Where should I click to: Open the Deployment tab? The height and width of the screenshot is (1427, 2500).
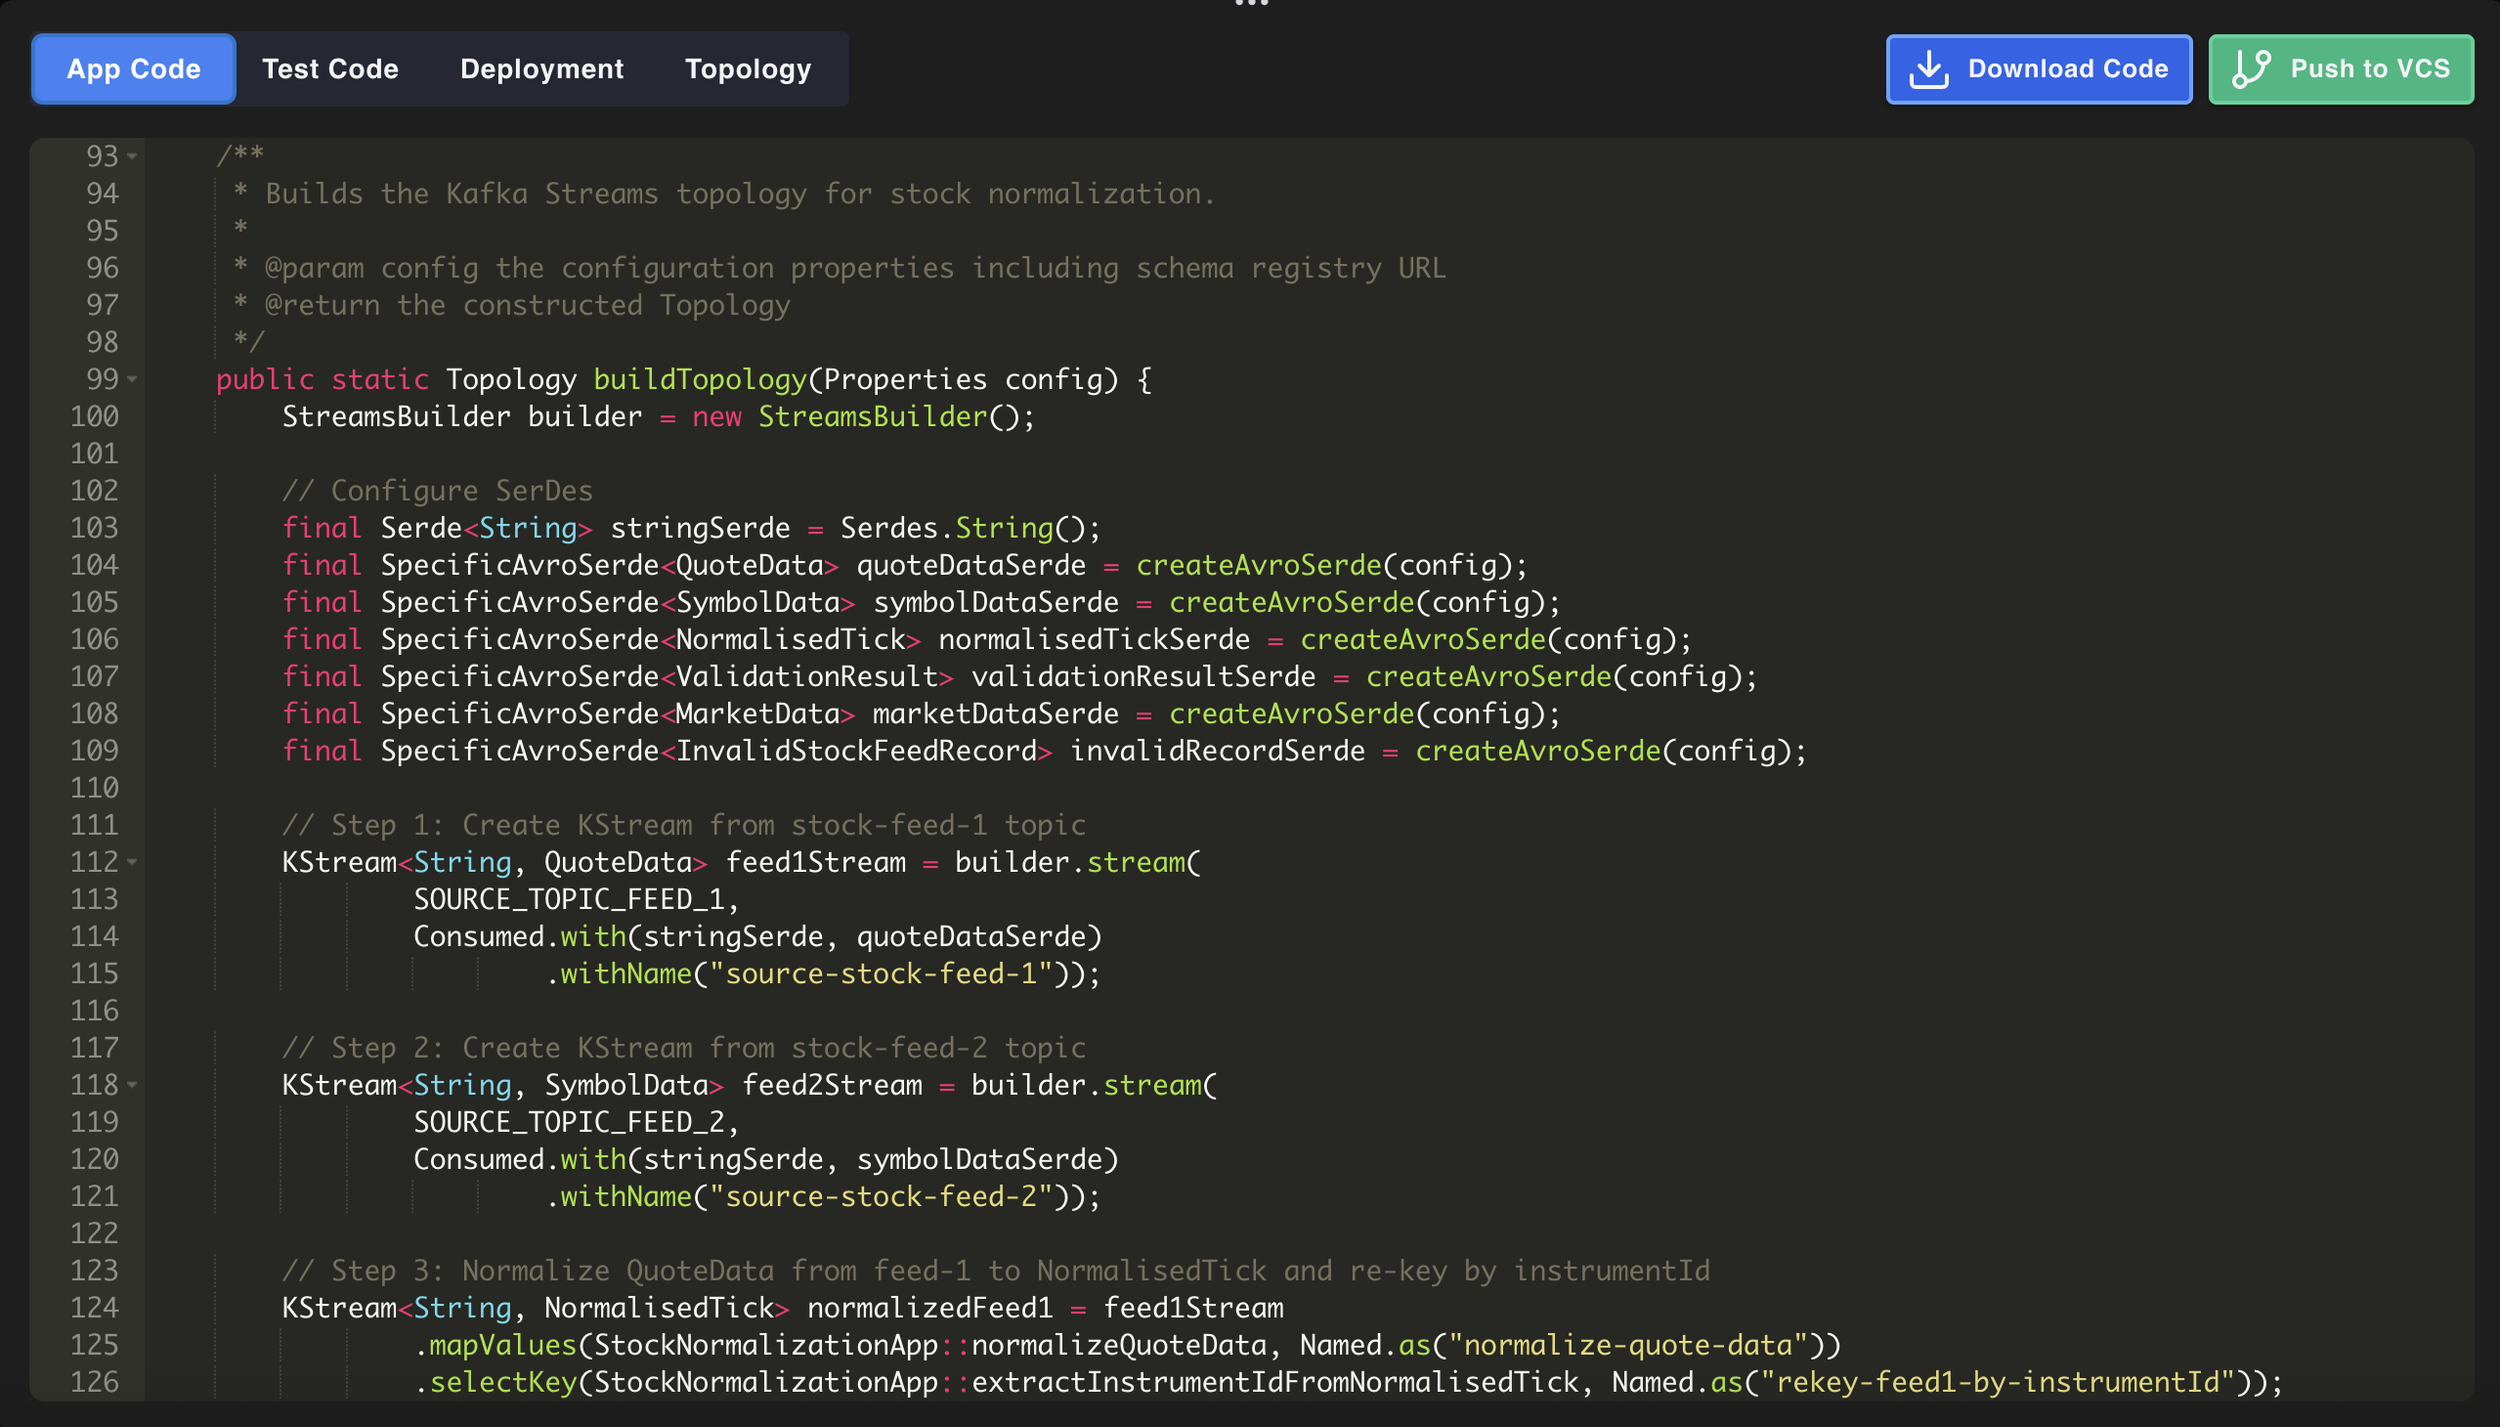click(x=541, y=69)
